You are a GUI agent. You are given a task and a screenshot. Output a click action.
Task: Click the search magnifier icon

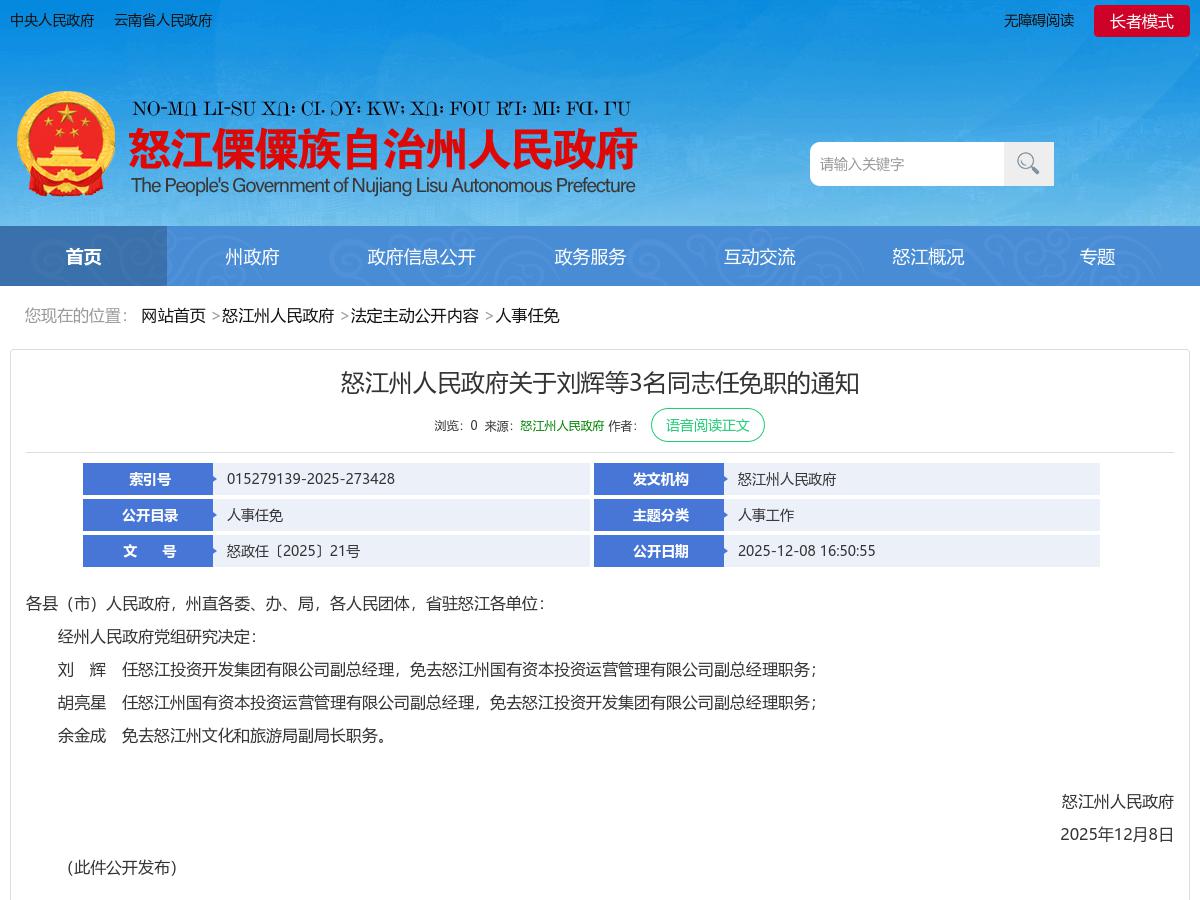click(1028, 163)
